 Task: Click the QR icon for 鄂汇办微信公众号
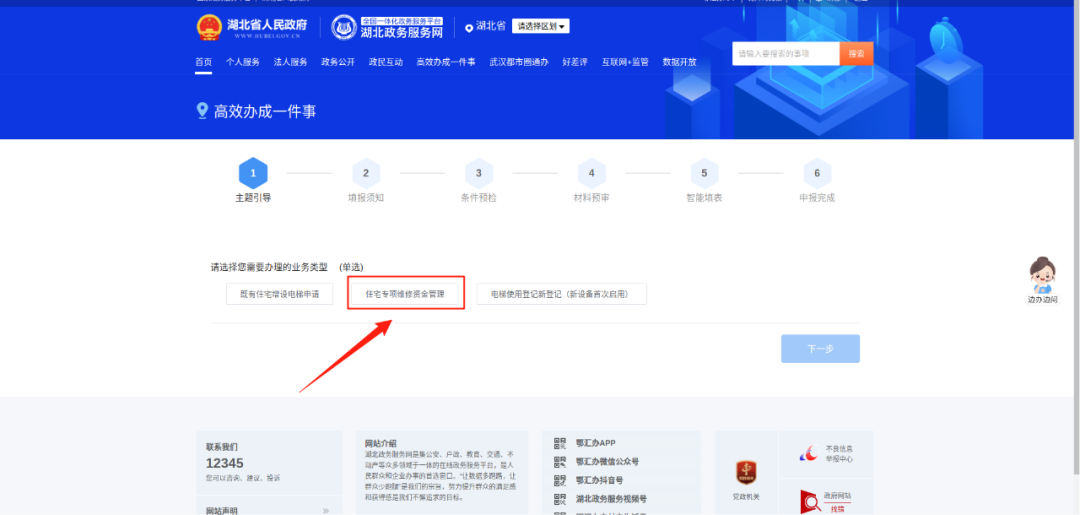click(x=561, y=462)
